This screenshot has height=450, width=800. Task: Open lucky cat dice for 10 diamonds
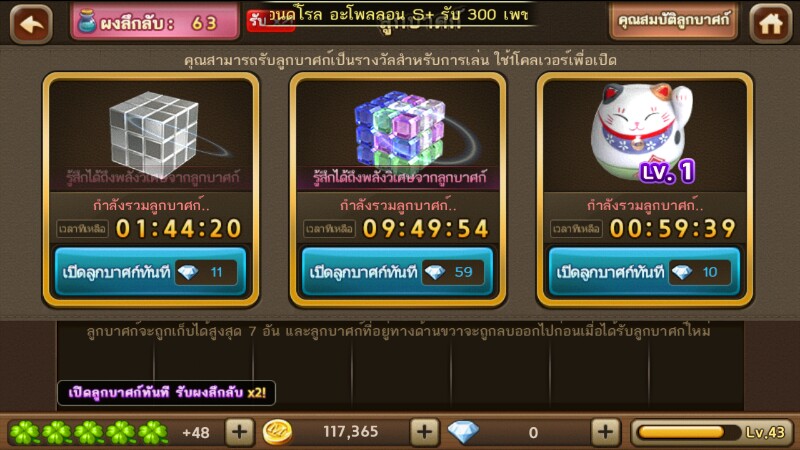(644, 272)
